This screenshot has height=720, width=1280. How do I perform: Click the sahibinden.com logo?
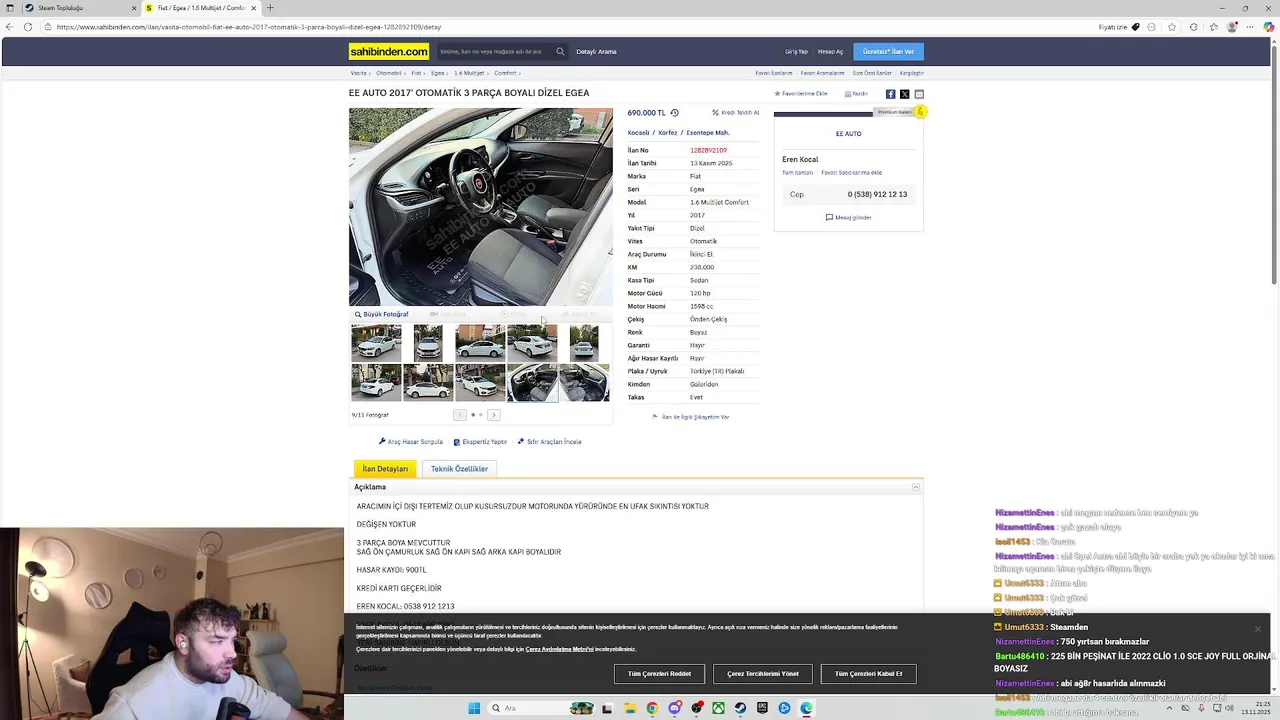tap(389, 51)
